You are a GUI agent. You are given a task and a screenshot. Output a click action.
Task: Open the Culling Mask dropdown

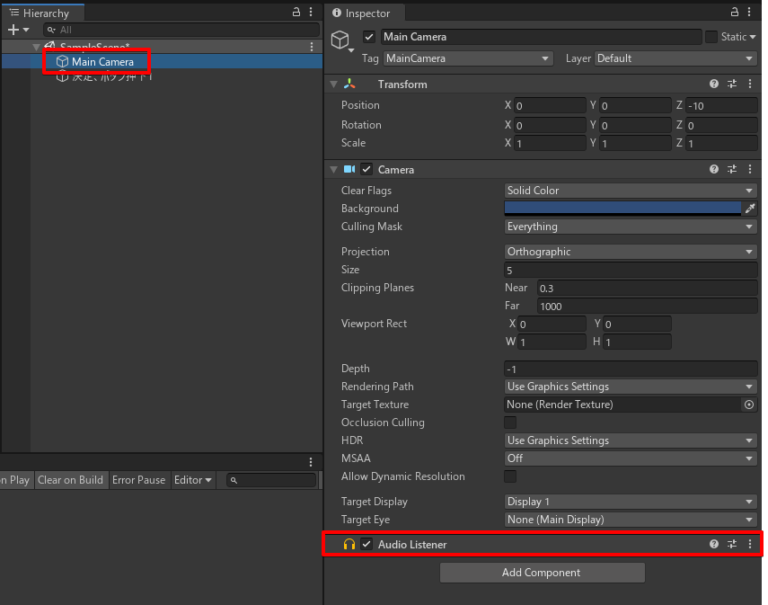(631, 227)
